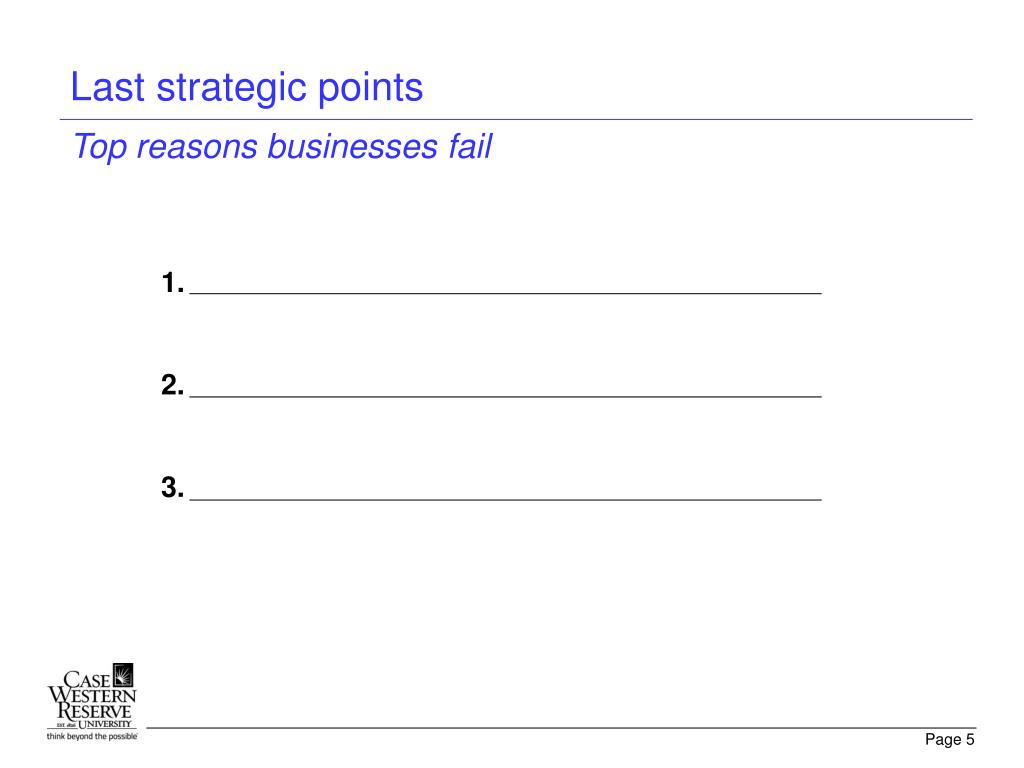The height and width of the screenshot is (768, 1024).
Task: Click the list number "3."
Action: (172, 487)
